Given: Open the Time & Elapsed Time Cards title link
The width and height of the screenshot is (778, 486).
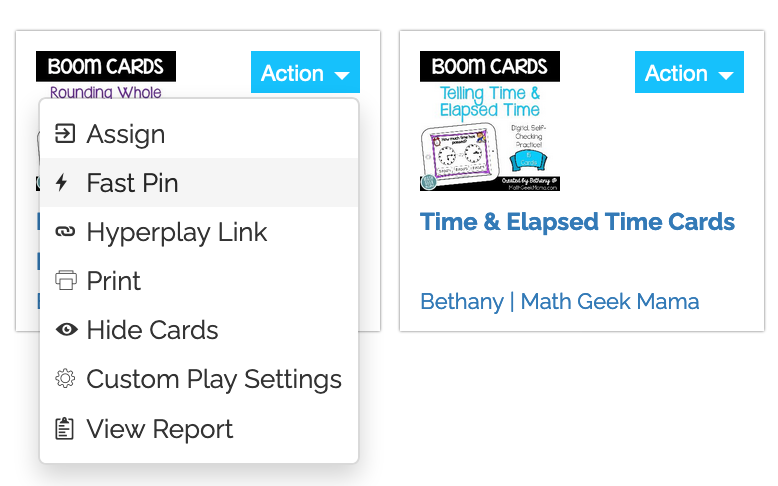Looking at the screenshot, I should pos(577,221).
